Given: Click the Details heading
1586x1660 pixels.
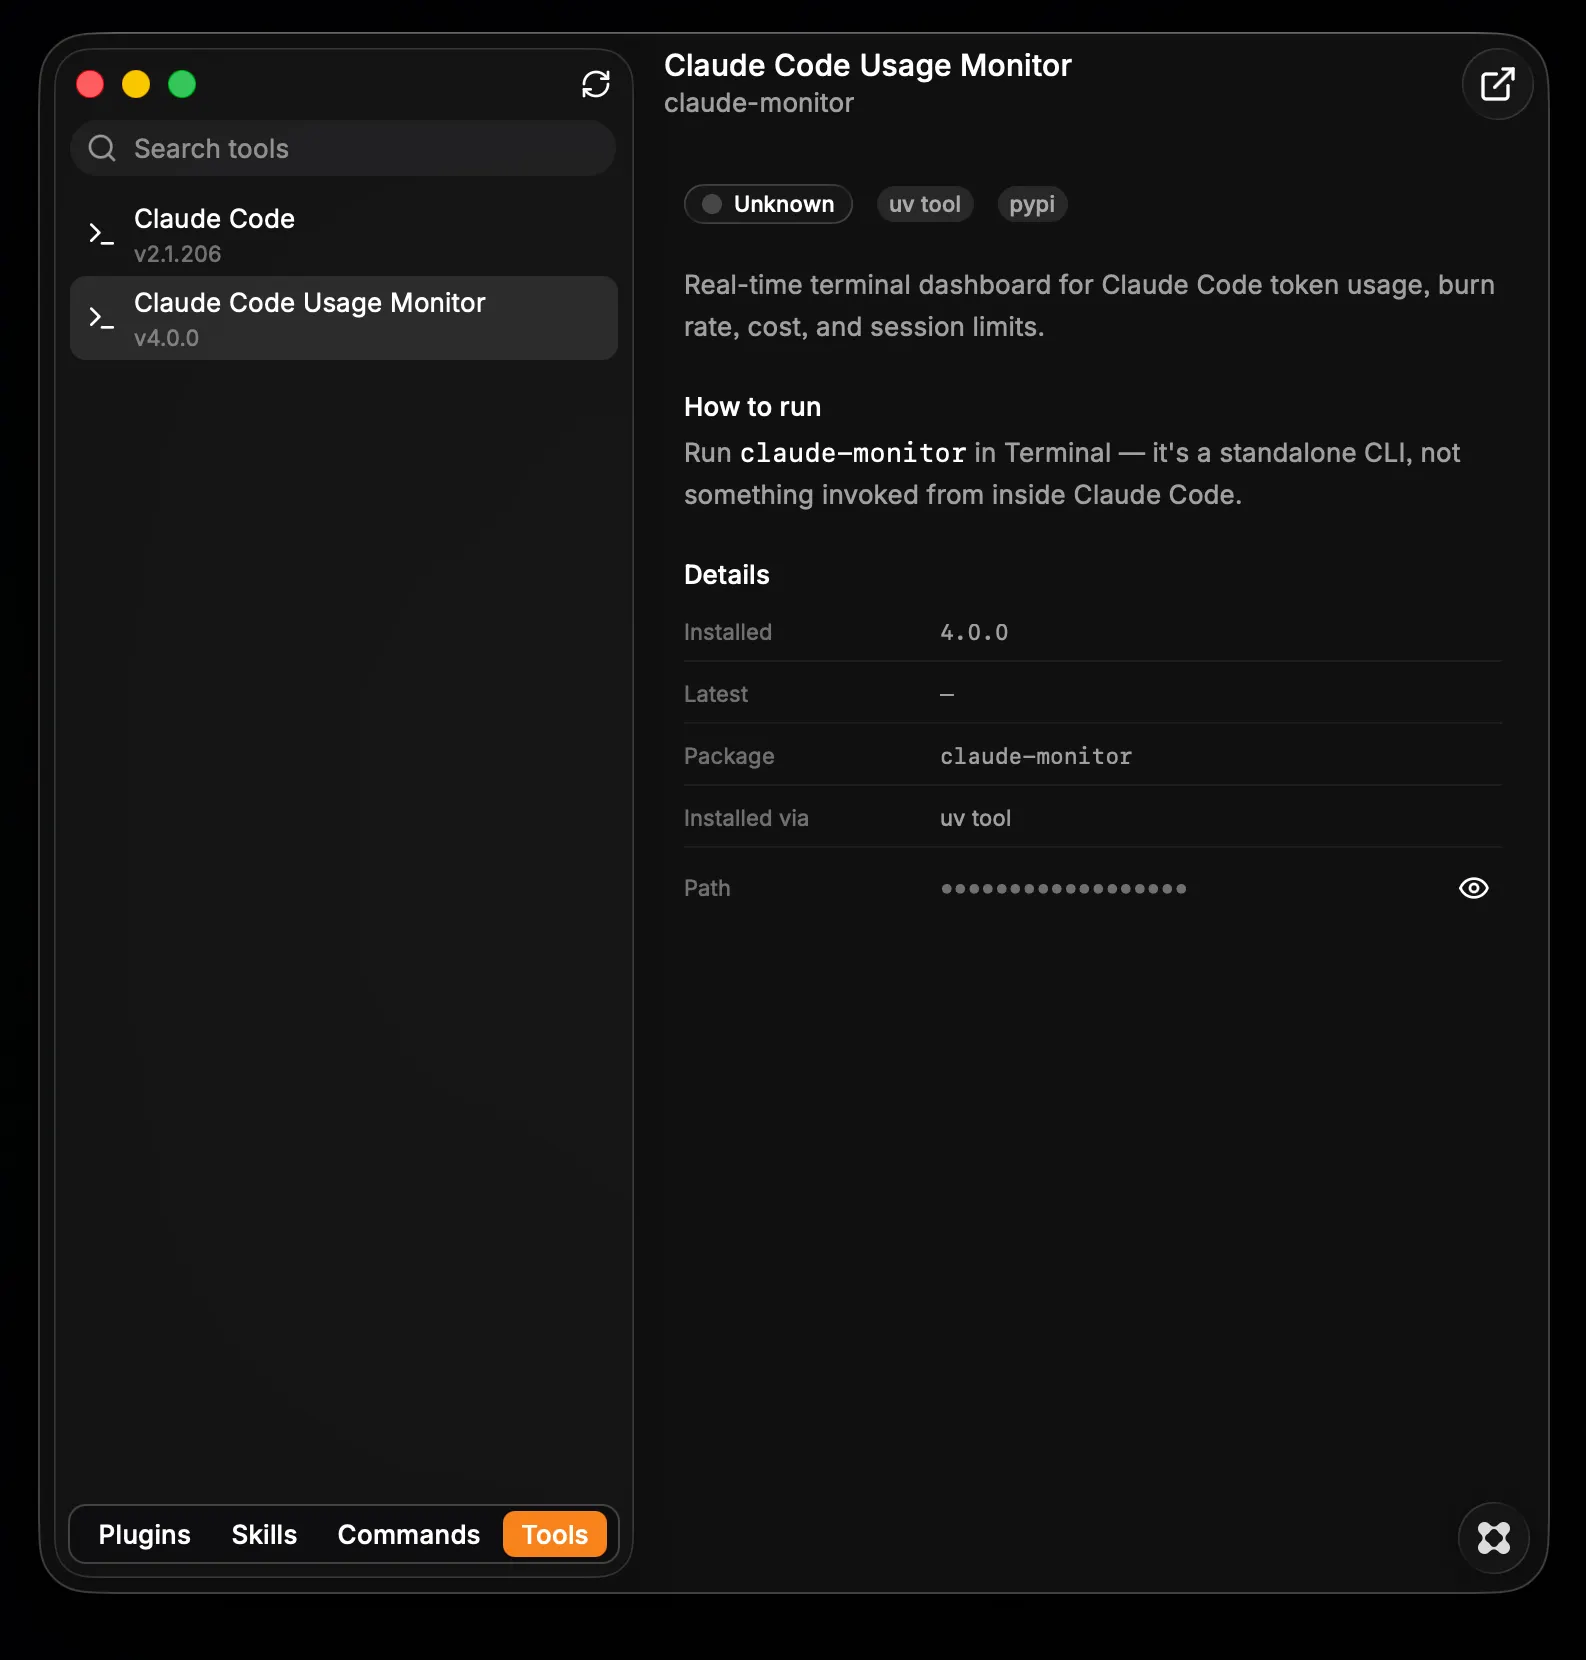Looking at the screenshot, I should tap(727, 575).
